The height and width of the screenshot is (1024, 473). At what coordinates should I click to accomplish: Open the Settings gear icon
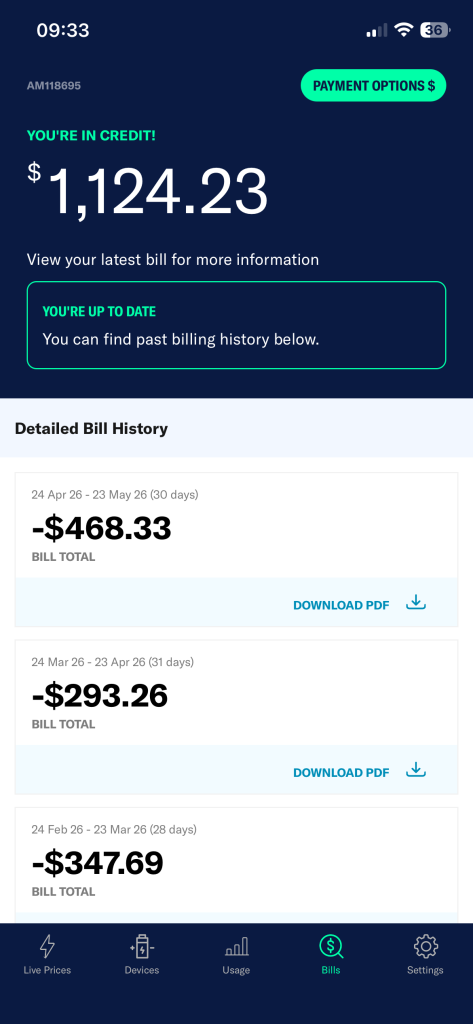(425, 945)
